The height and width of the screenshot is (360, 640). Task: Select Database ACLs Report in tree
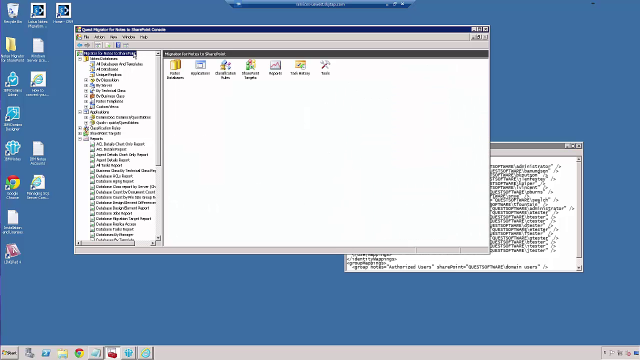point(114,176)
